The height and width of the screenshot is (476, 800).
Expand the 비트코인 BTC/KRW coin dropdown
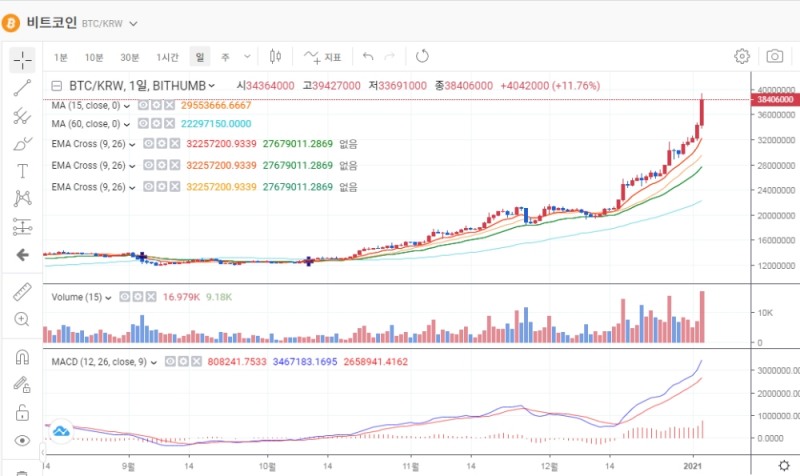134,22
